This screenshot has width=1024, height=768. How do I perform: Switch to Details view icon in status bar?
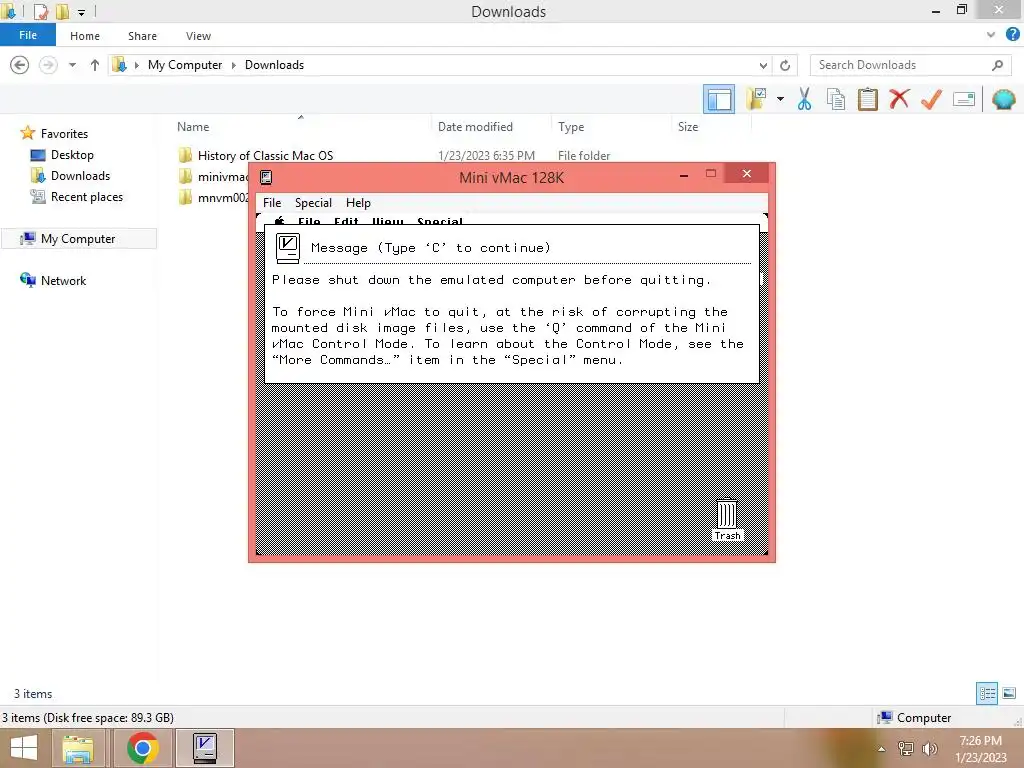(987, 693)
